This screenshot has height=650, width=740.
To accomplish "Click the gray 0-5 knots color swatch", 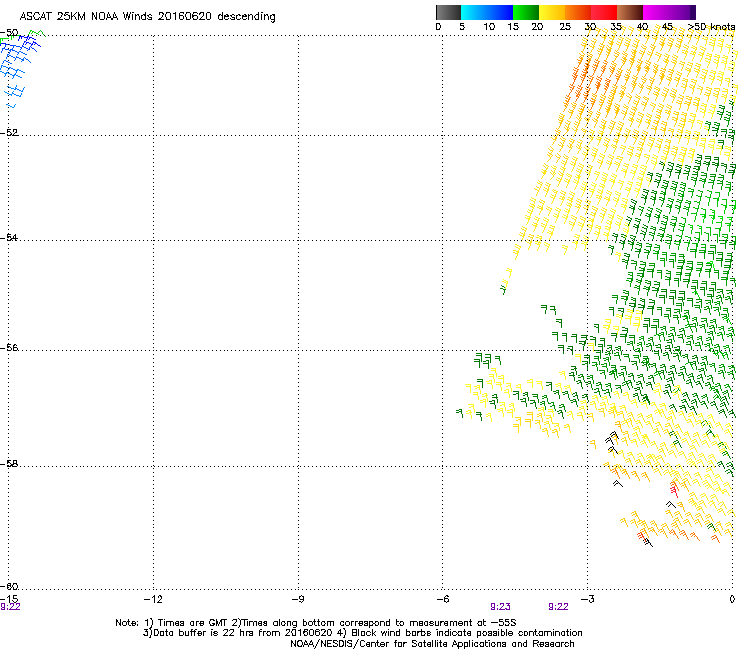I will (x=448, y=12).
